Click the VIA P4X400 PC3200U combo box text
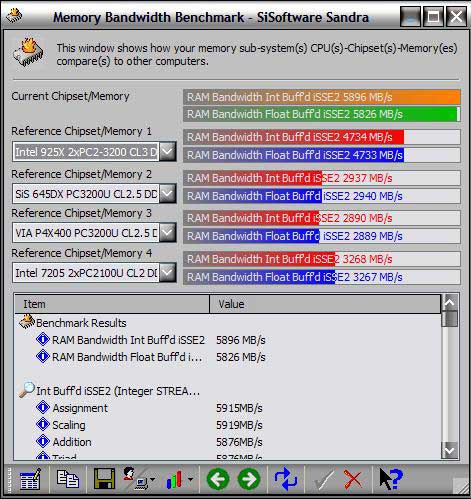 click(86, 233)
